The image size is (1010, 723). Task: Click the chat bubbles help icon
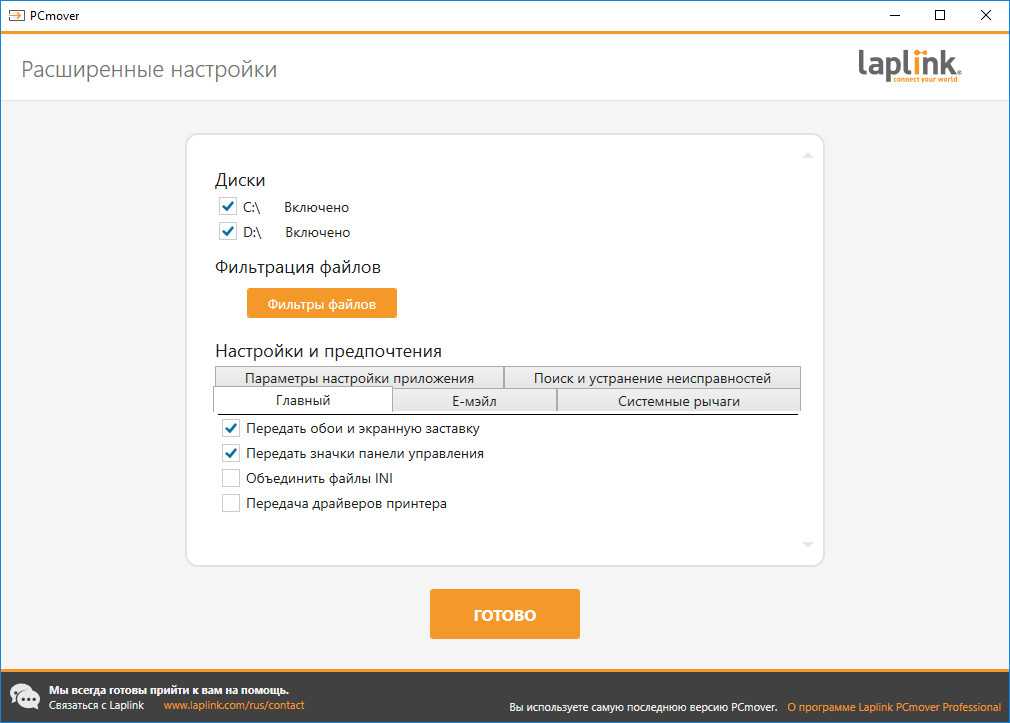[25, 696]
